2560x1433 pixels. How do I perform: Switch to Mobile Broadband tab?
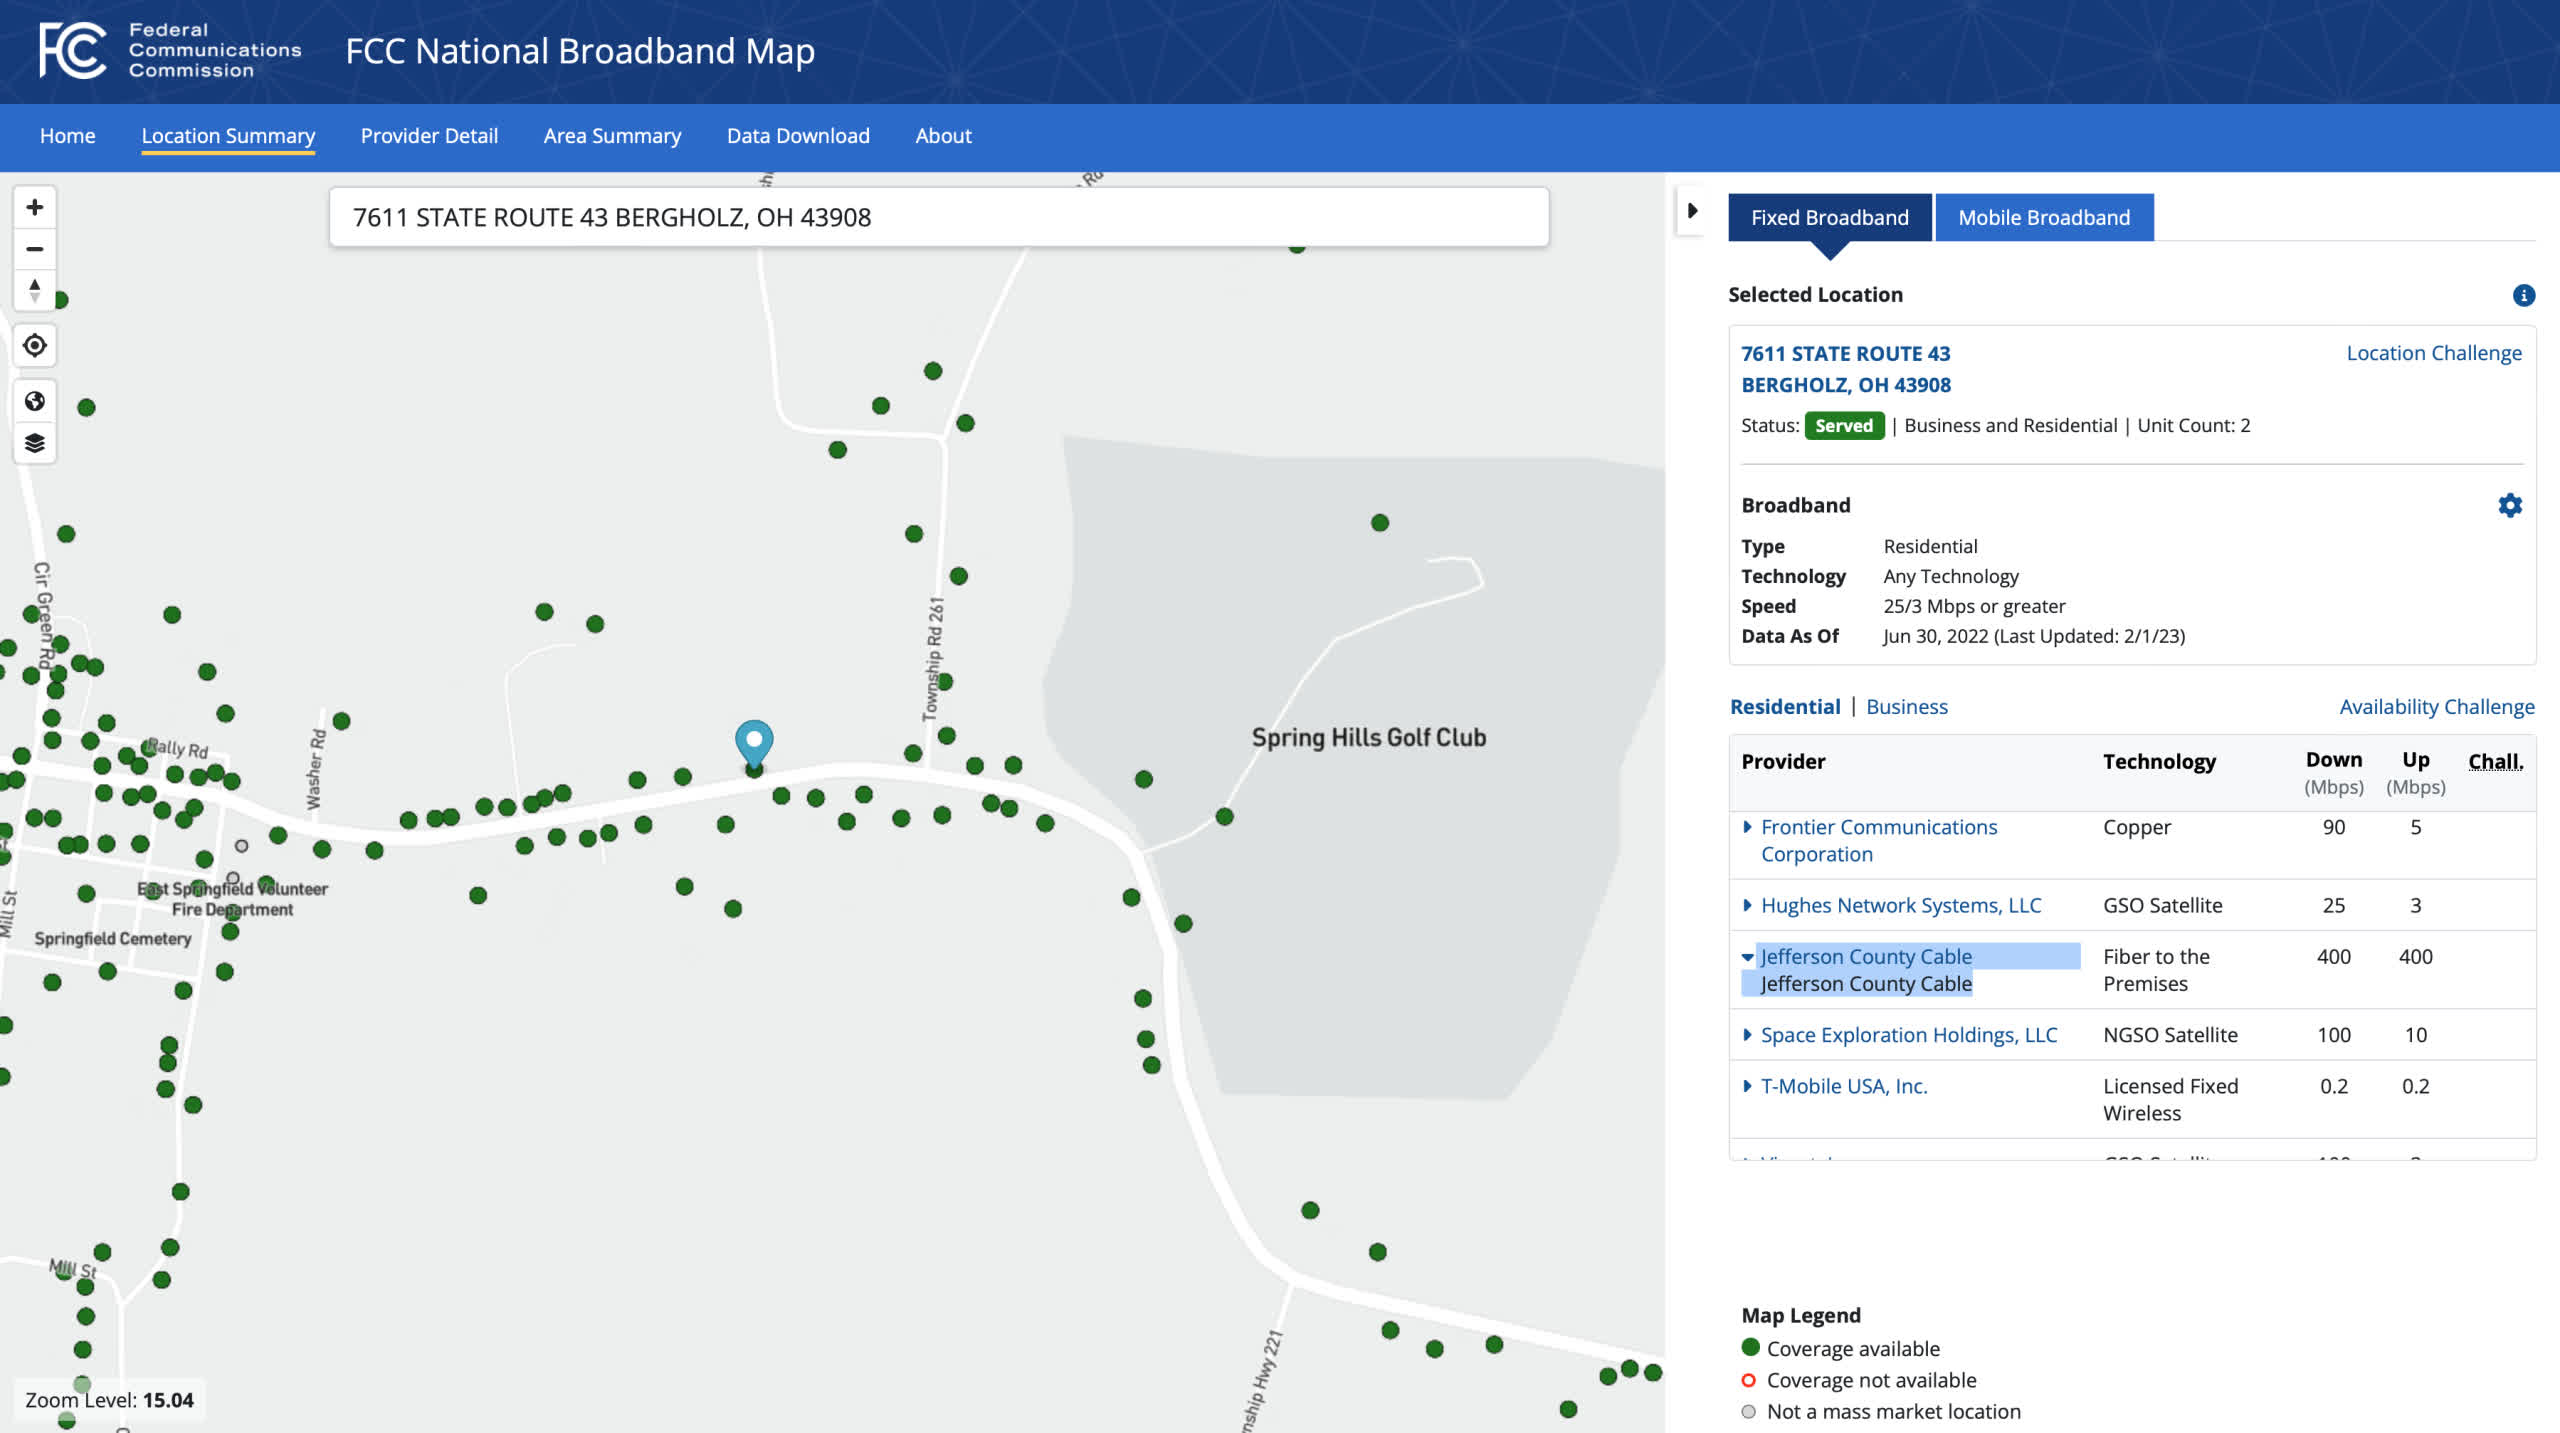pyautogui.click(x=2044, y=218)
